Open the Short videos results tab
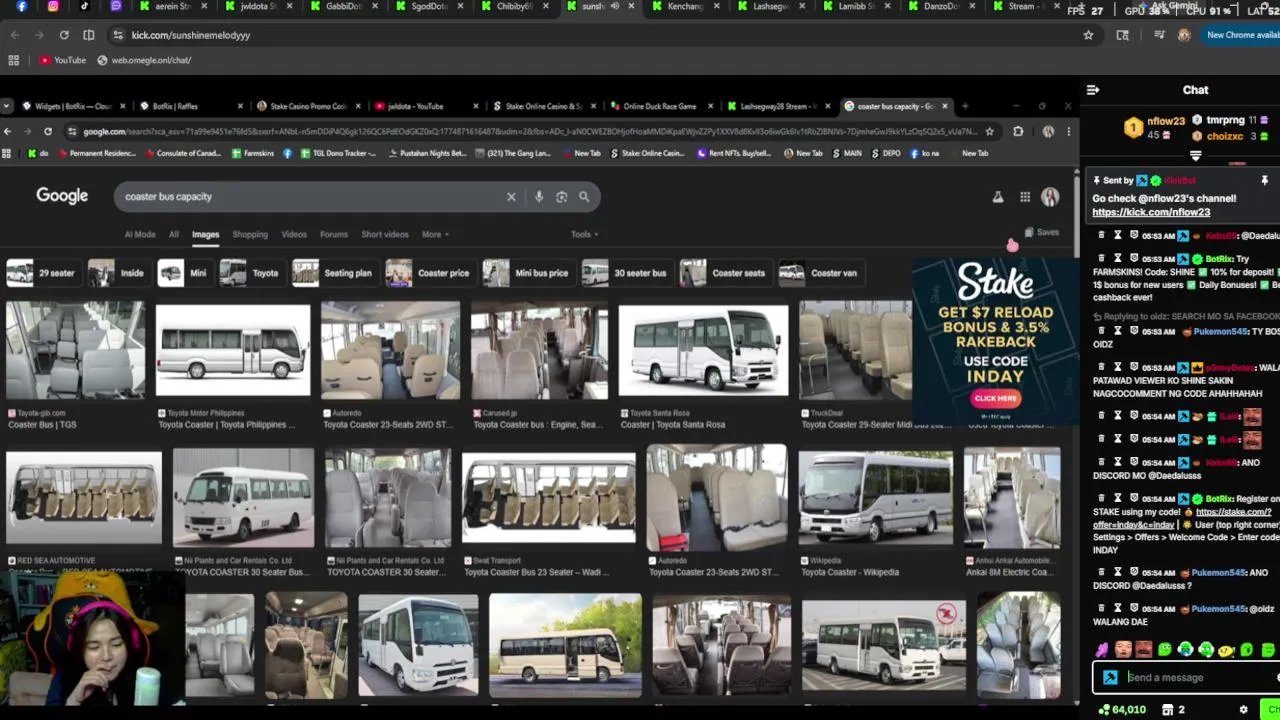1280x720 pixels. tap(385, 234)
